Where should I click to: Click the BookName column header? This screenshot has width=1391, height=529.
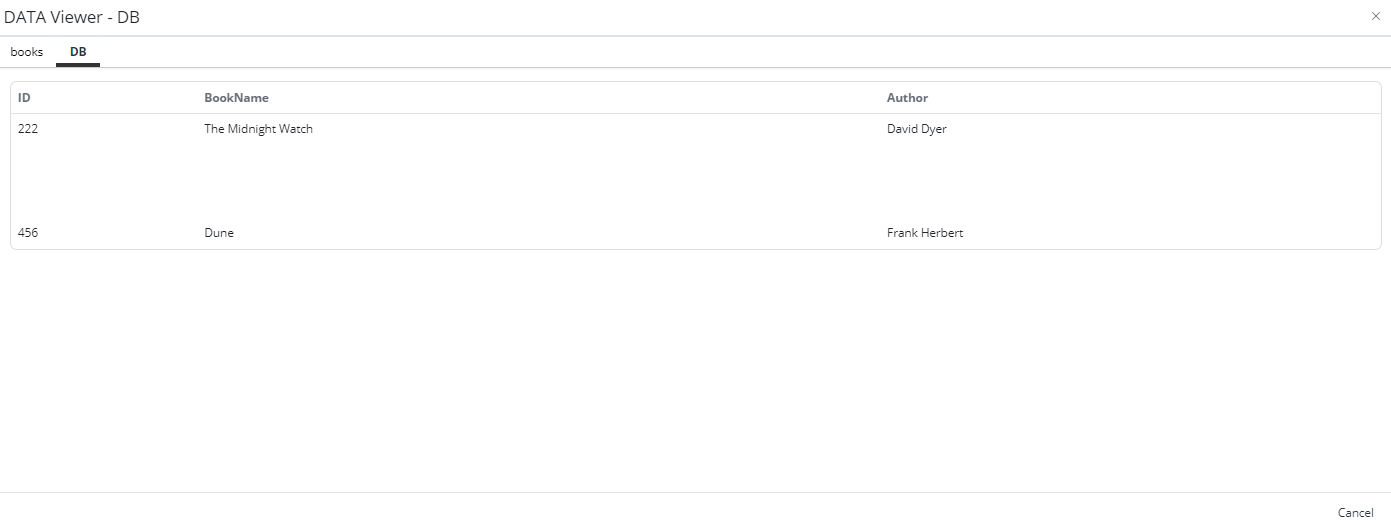236,98
